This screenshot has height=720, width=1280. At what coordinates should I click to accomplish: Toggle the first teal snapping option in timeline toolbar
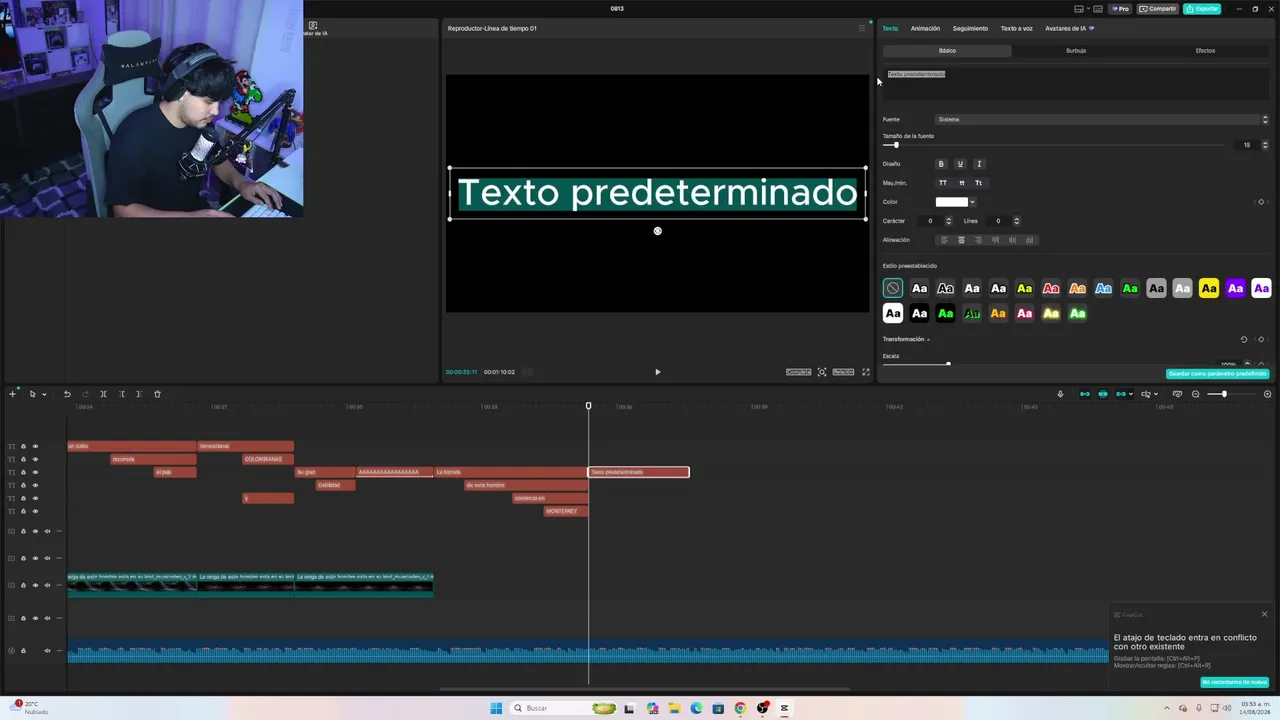click(1084, 394)
